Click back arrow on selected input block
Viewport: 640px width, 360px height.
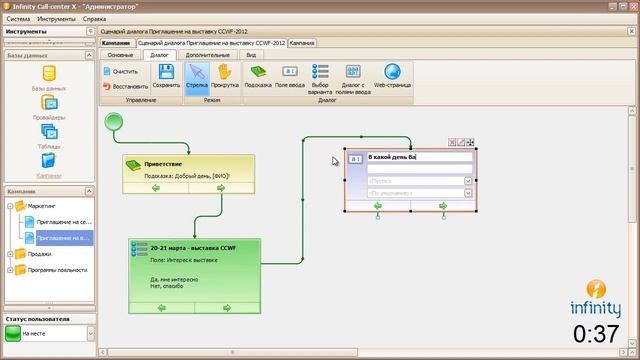tap(378, 206)
